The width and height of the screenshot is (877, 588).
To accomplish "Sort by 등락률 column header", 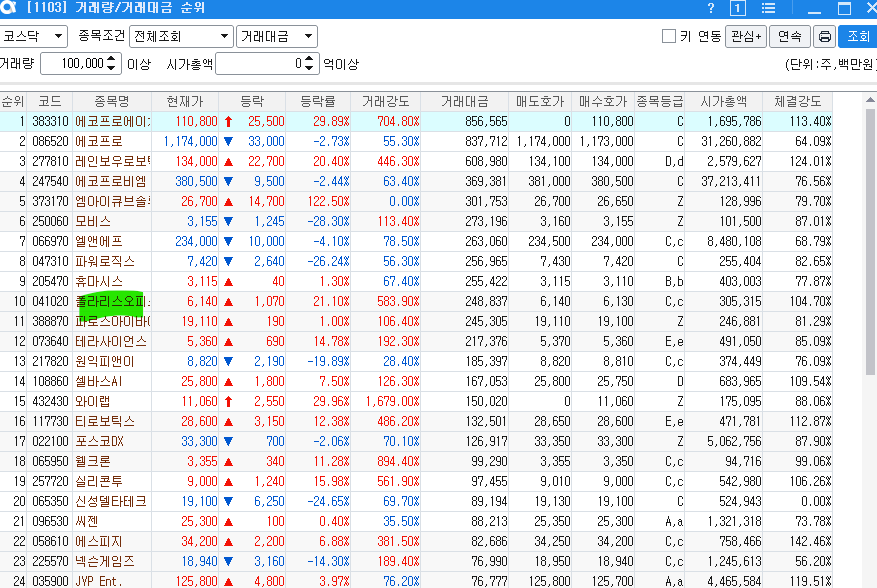I will (318, 101).
